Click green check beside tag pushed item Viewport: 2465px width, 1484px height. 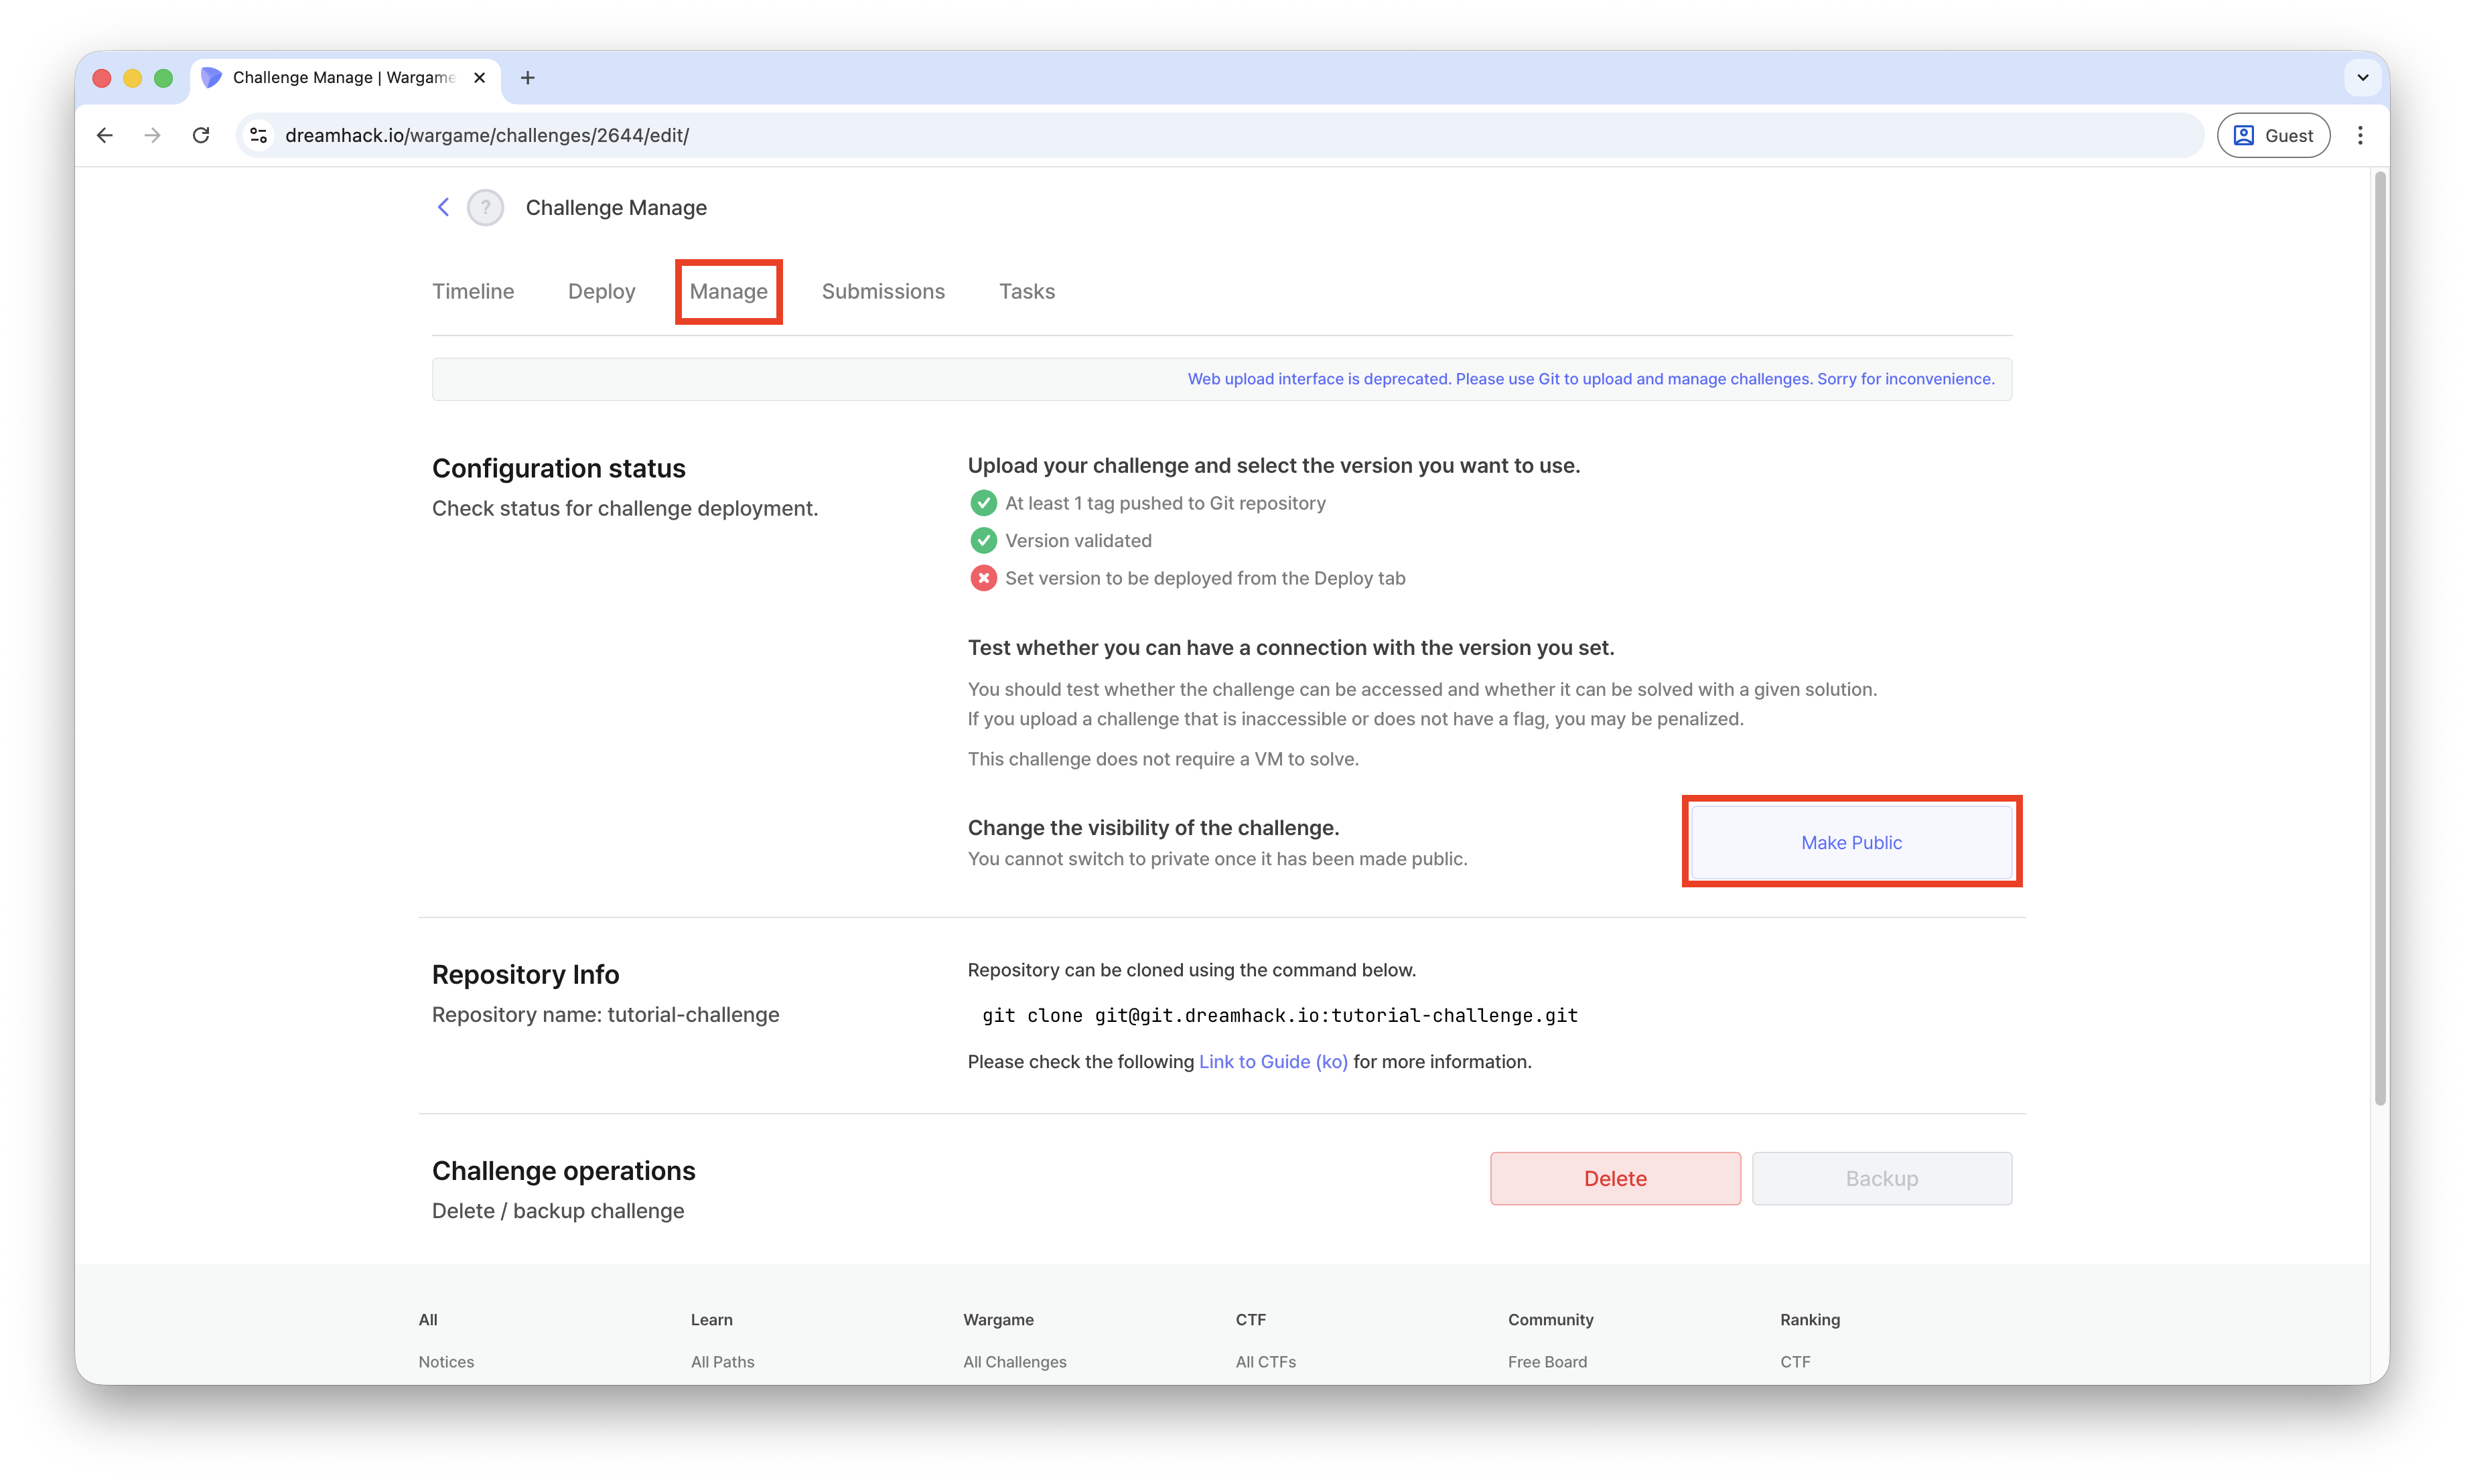(x=983, y=503)
